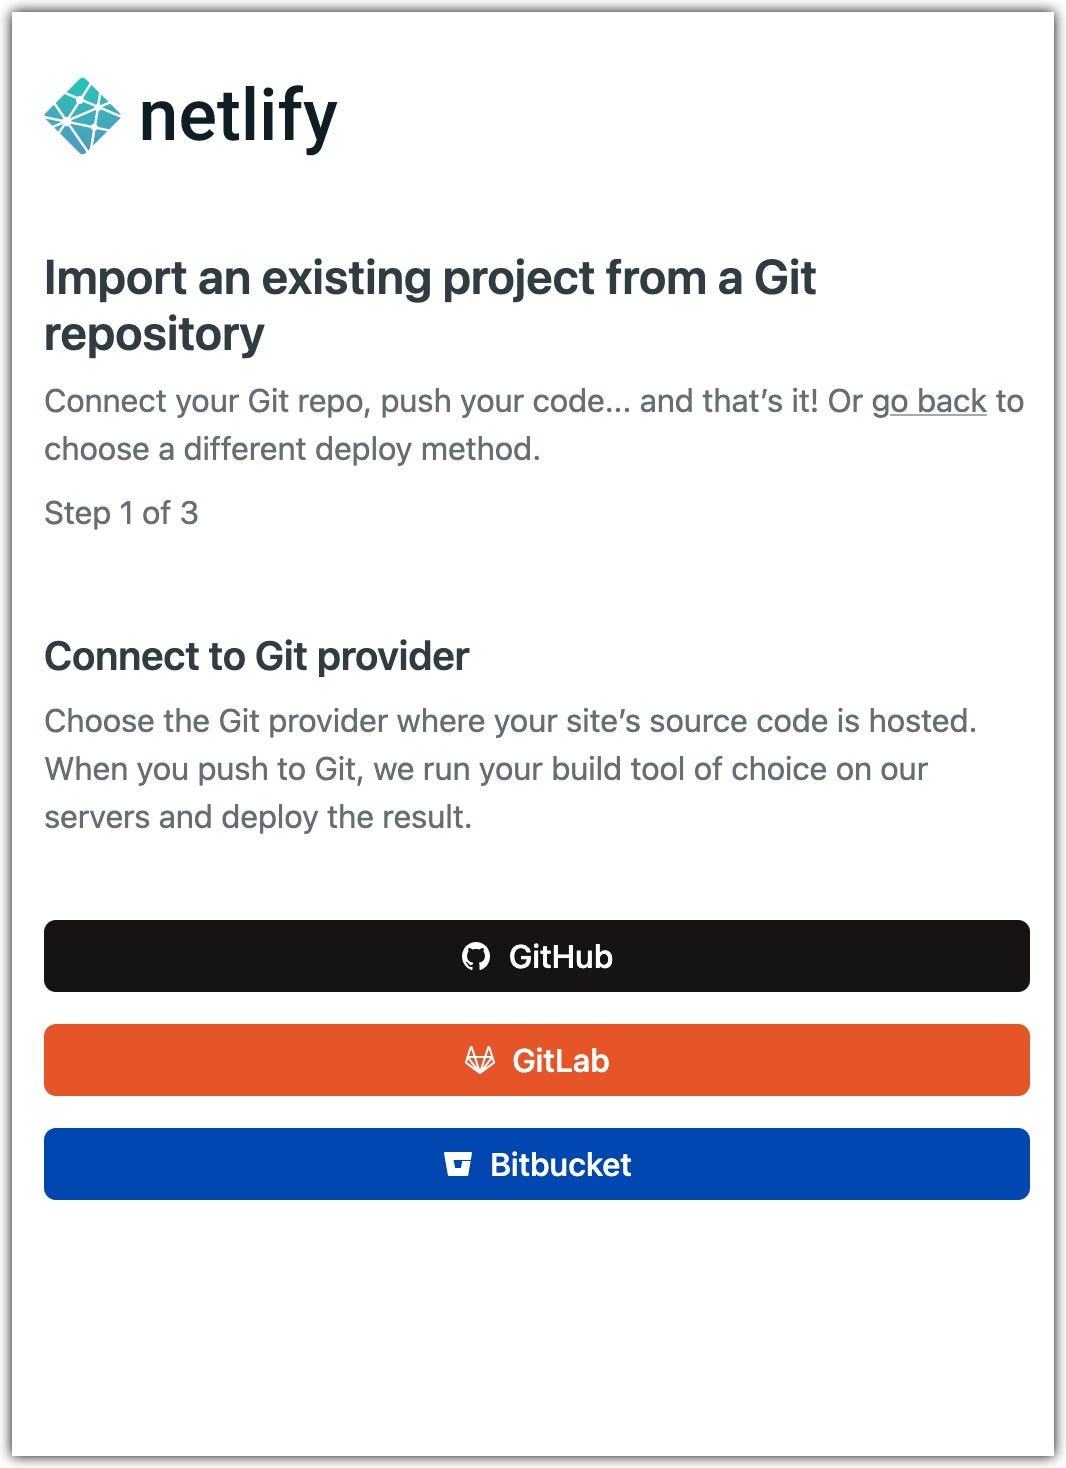This screenshot has width=1066, height=1468.
Task: Connect using the GitLab provider button
Action: 536,1061
